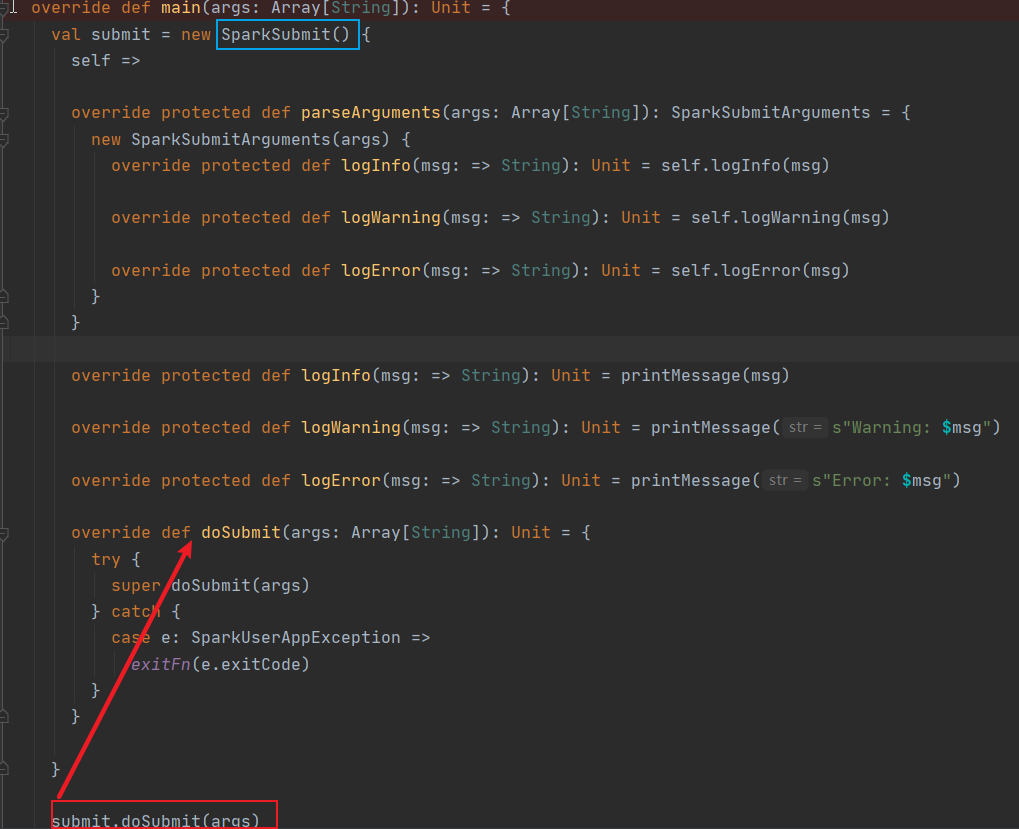Click 'e.exitCode' argument

click(x=250, y=665)
